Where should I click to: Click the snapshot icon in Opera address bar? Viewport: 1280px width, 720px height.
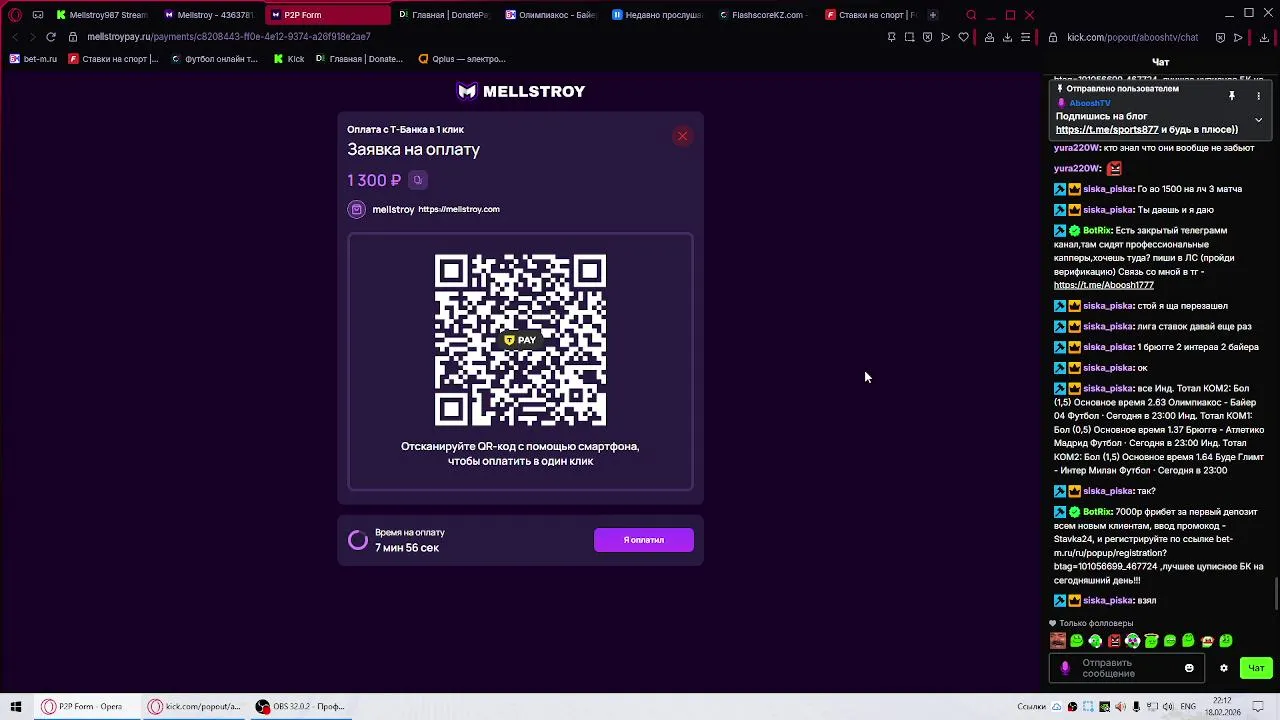point(909,37)
